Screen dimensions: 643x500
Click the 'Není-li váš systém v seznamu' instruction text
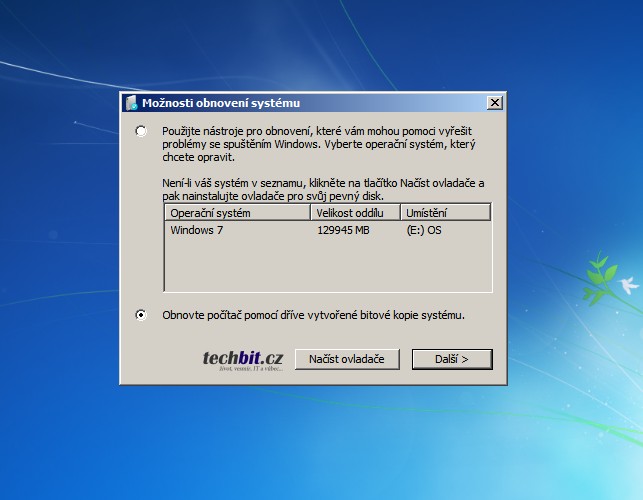(322, 190)
